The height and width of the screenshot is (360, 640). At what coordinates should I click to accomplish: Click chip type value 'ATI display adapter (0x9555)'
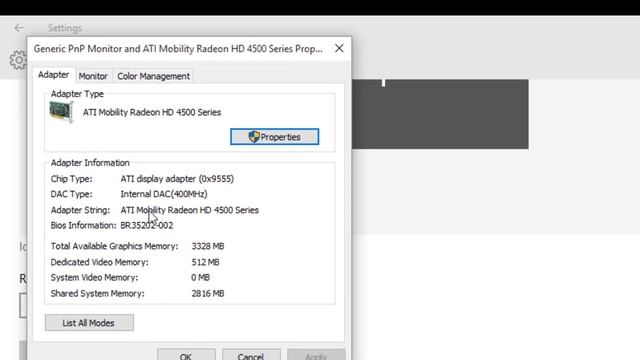click(x=177, y=179)
